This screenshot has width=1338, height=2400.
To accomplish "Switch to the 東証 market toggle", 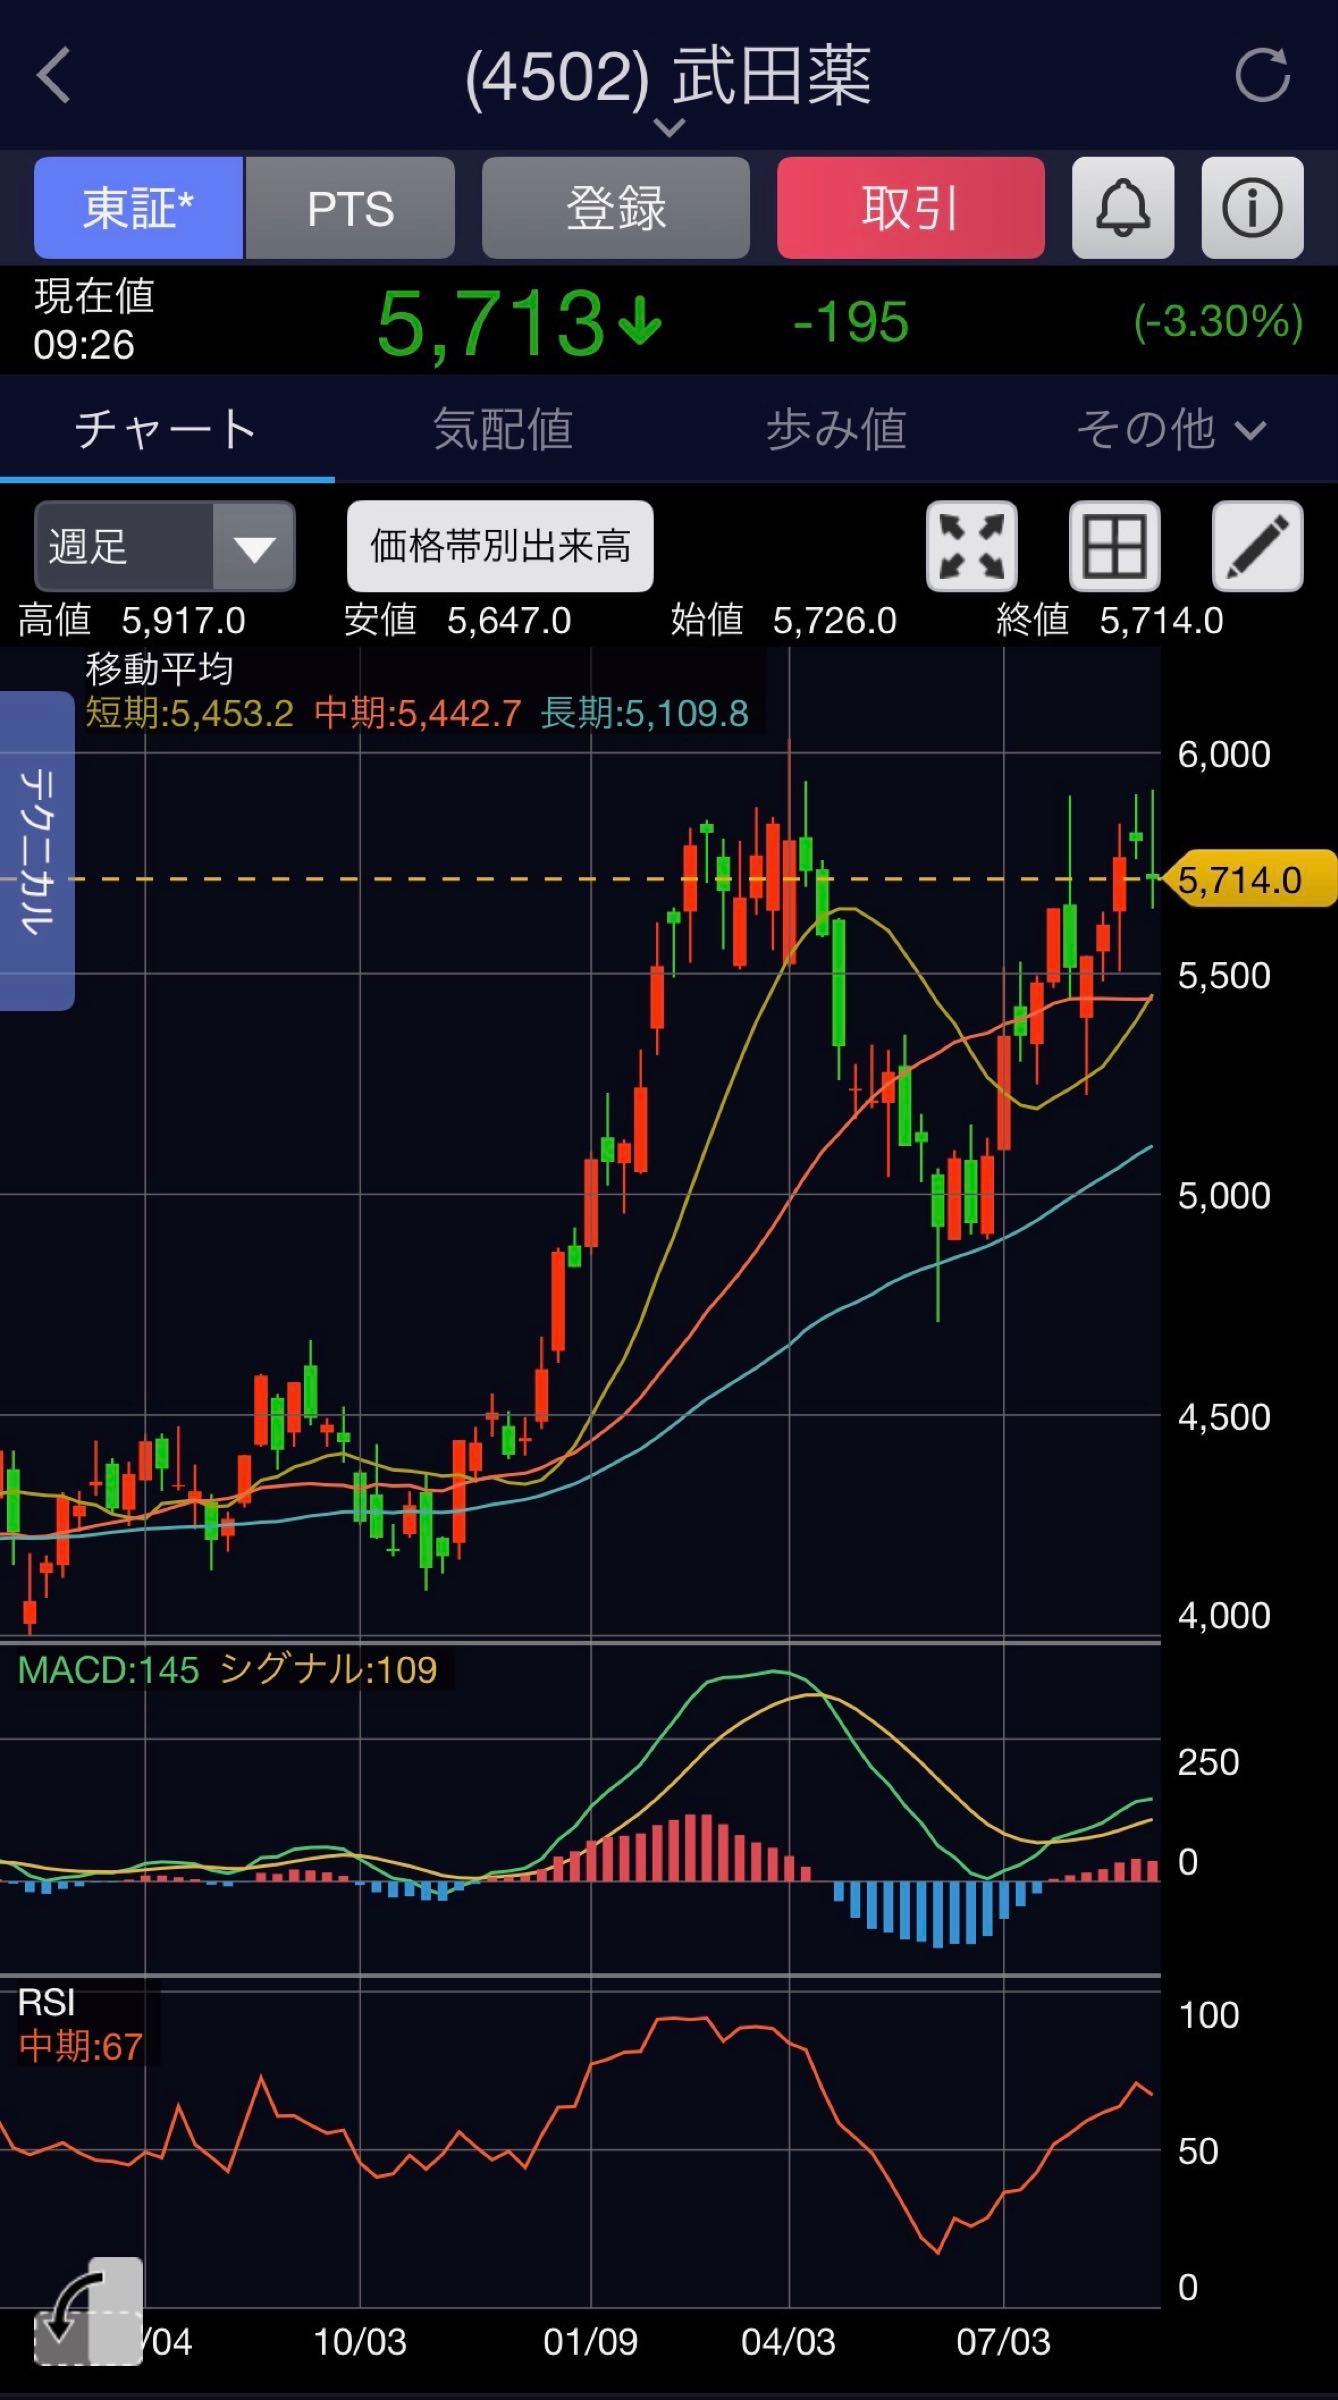I will point(139,208).
